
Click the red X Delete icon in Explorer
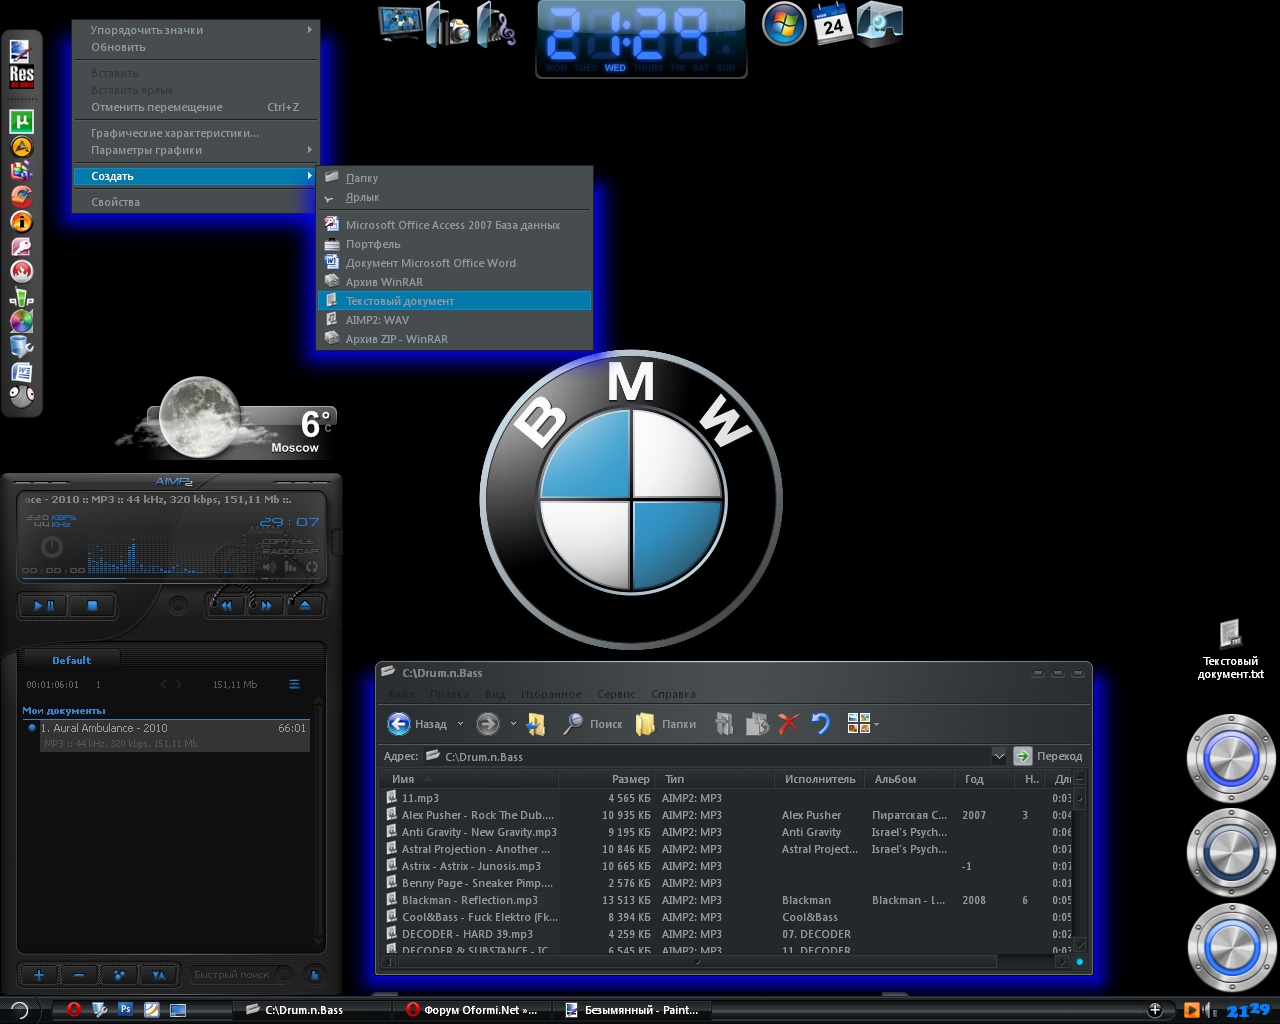pos(789,724)
